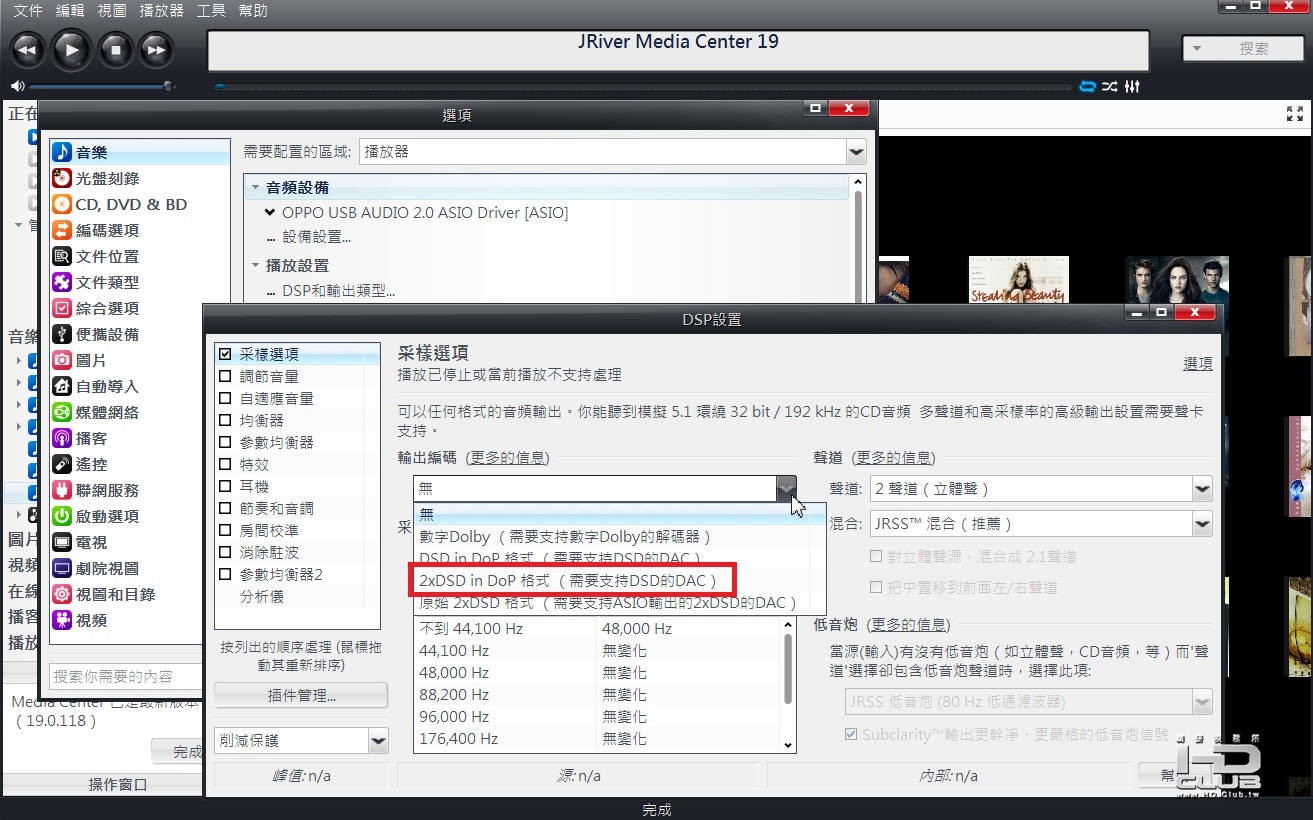The height and width of the screenshot is (820, 1313).
Task: Toggle the 耳機 headphones checkbox
Action: [x=225, y=486]
